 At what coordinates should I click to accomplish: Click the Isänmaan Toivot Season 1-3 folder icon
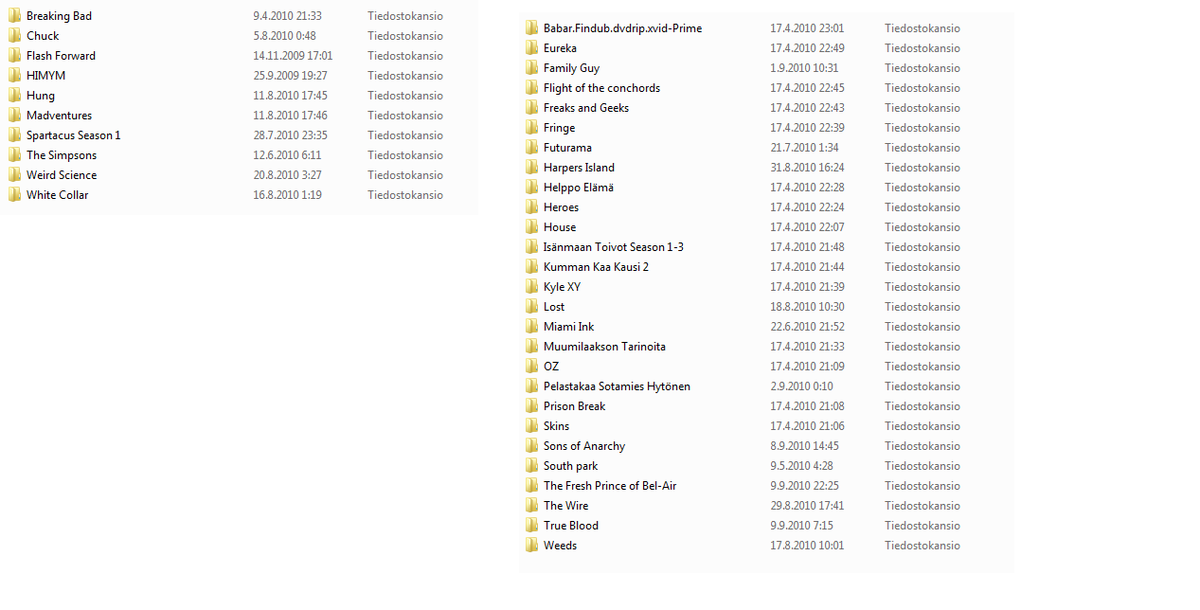[x=532, y=247]
